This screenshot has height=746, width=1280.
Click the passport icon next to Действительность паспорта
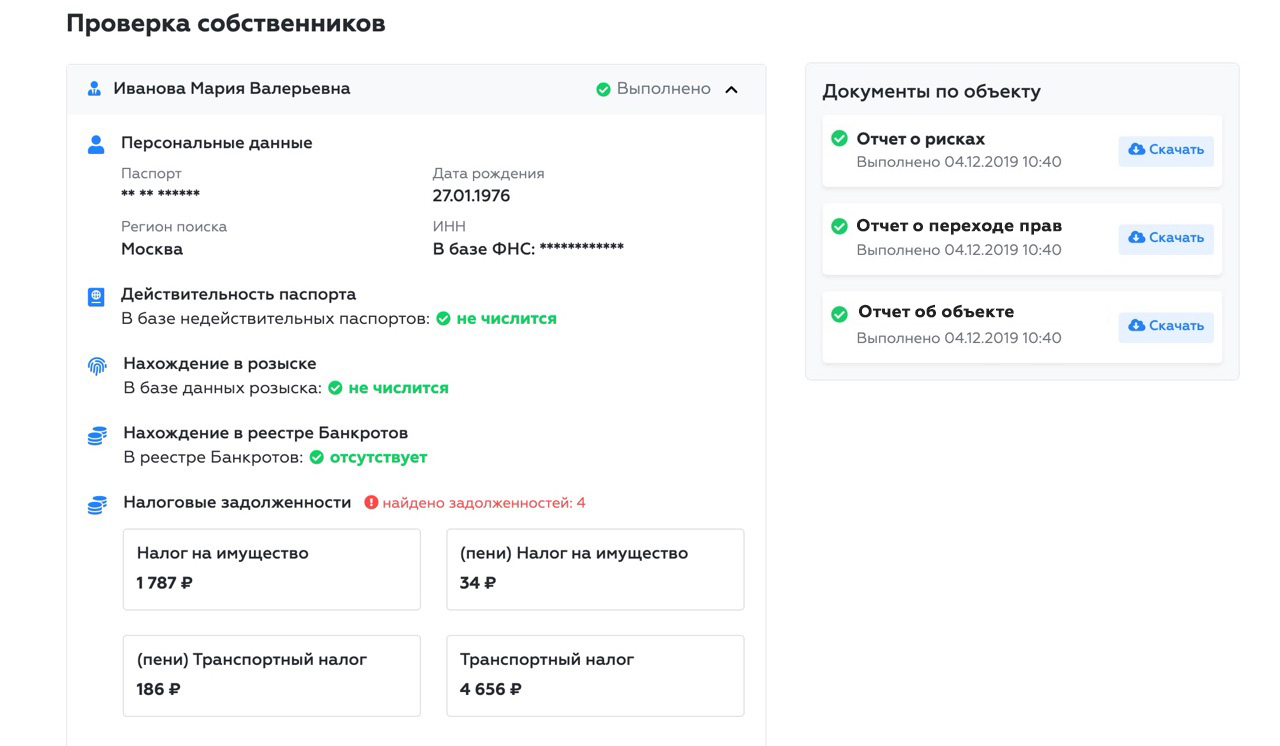96,297
